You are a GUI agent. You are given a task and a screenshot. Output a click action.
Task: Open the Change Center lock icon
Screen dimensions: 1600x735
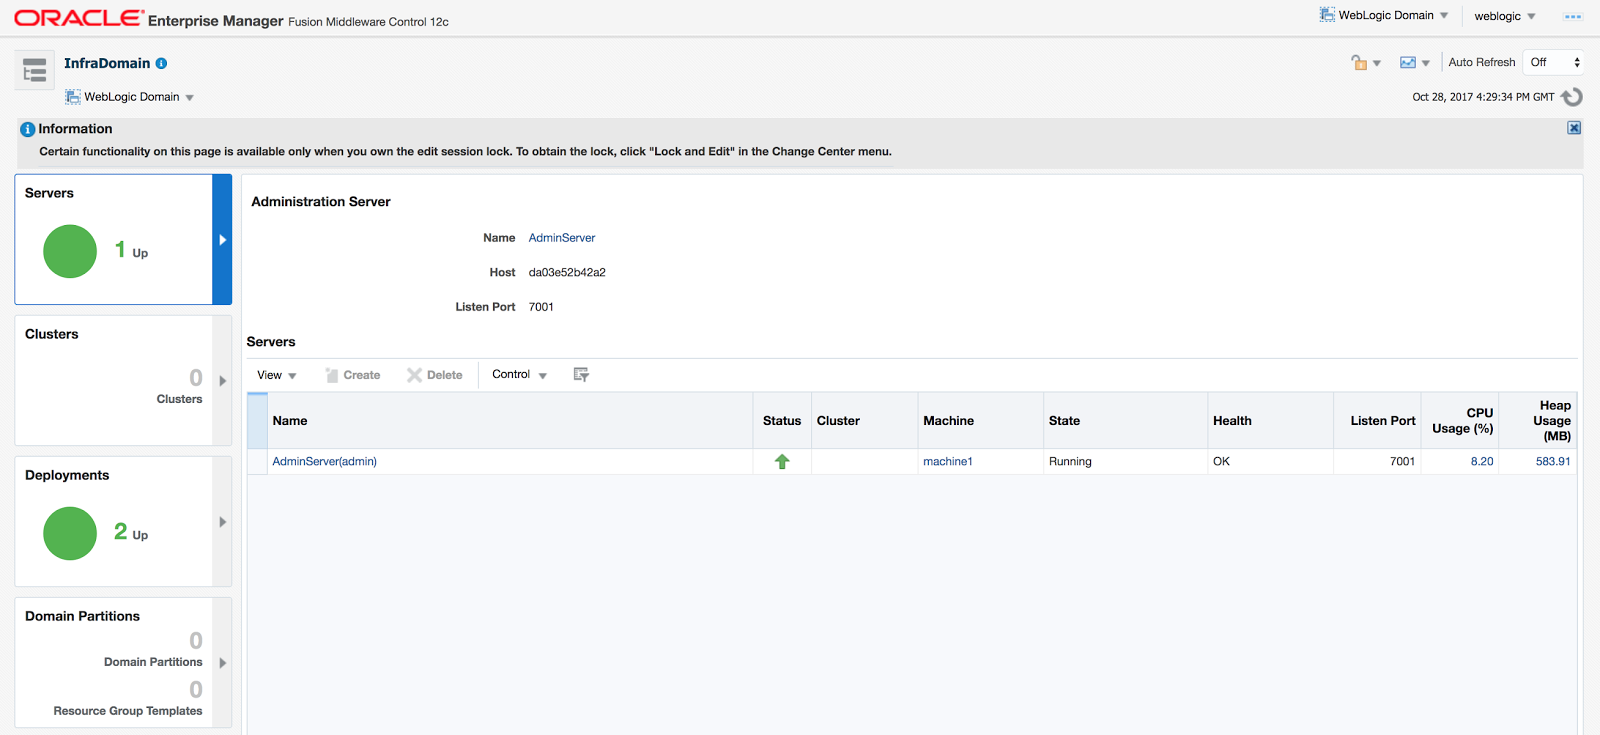pos(1364,63)
